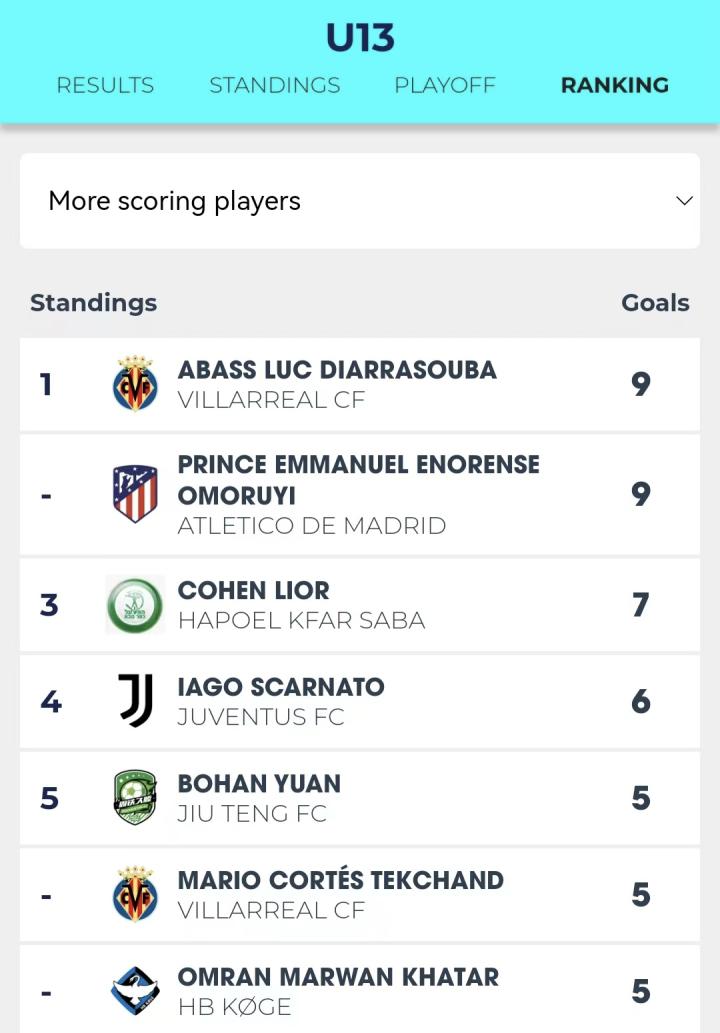Select the HB Køge club logo
720x1033 pixels.
pyautogui.click(x=135, y=991)
